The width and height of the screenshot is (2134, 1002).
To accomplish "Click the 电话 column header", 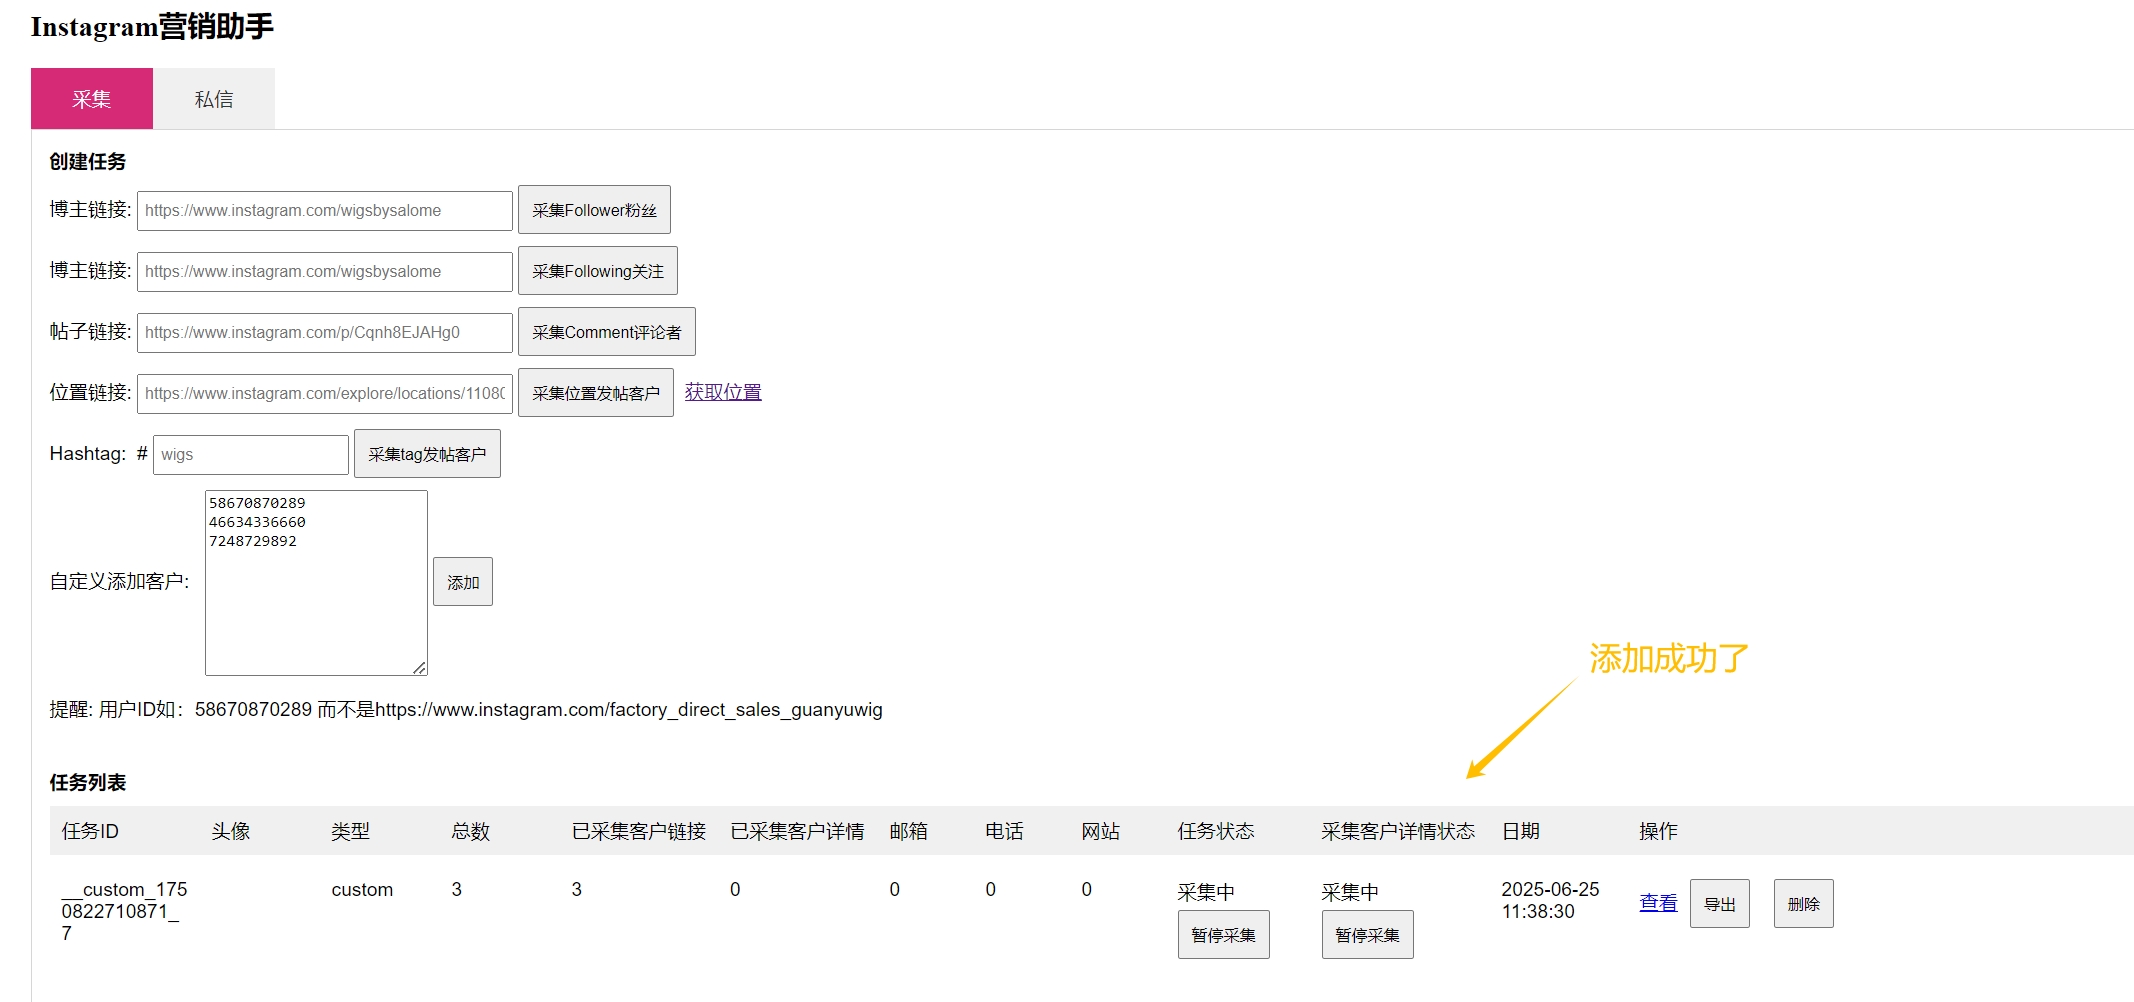I will [1005, 831].
